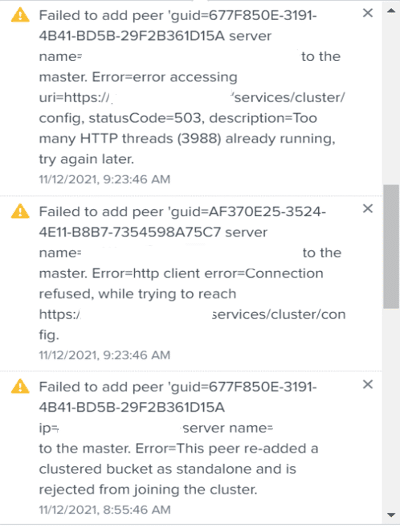Viewport: 400px width, 530px height.
Task: Click warning icon of rejected standalone bucket message
Action: tap(20, 386)
